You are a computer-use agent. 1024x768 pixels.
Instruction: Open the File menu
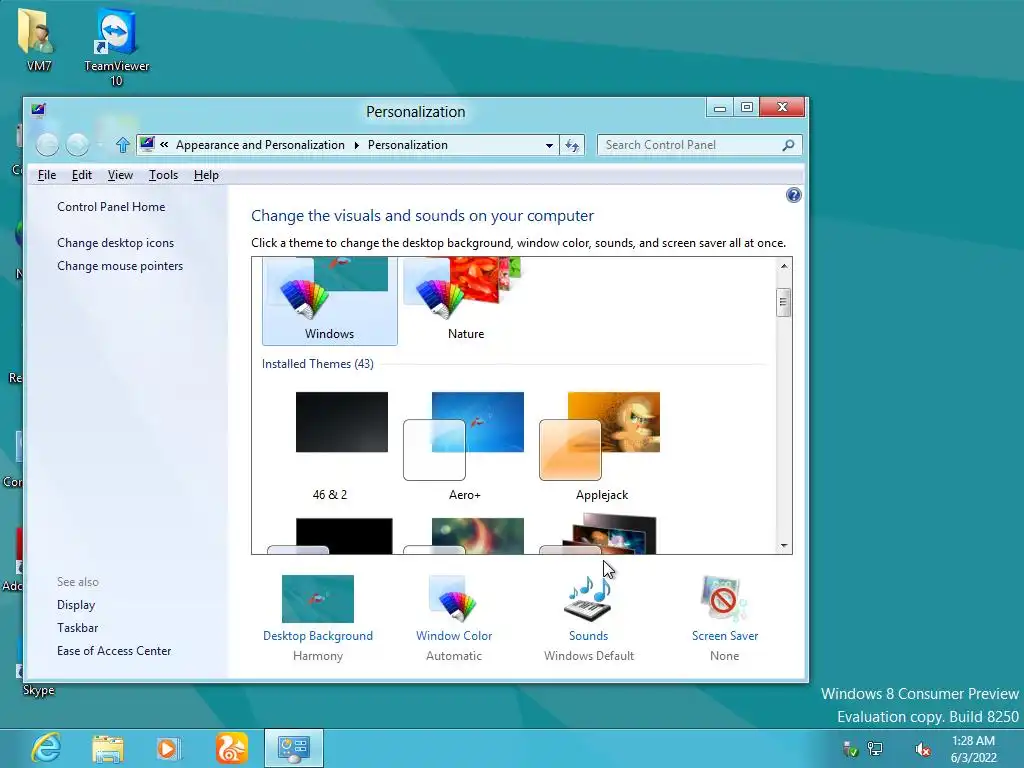(x=47, y=175)
